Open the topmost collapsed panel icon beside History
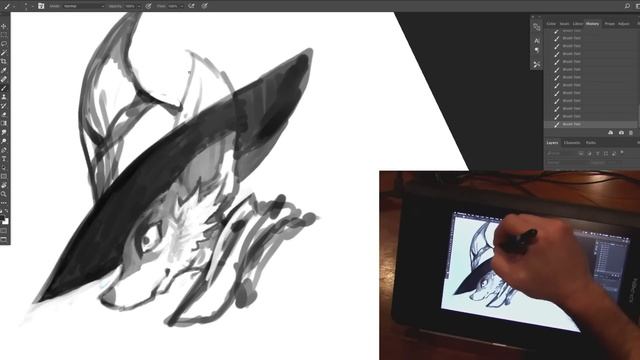The width and height of the screenshot is (640, 360). coord(537,27)
